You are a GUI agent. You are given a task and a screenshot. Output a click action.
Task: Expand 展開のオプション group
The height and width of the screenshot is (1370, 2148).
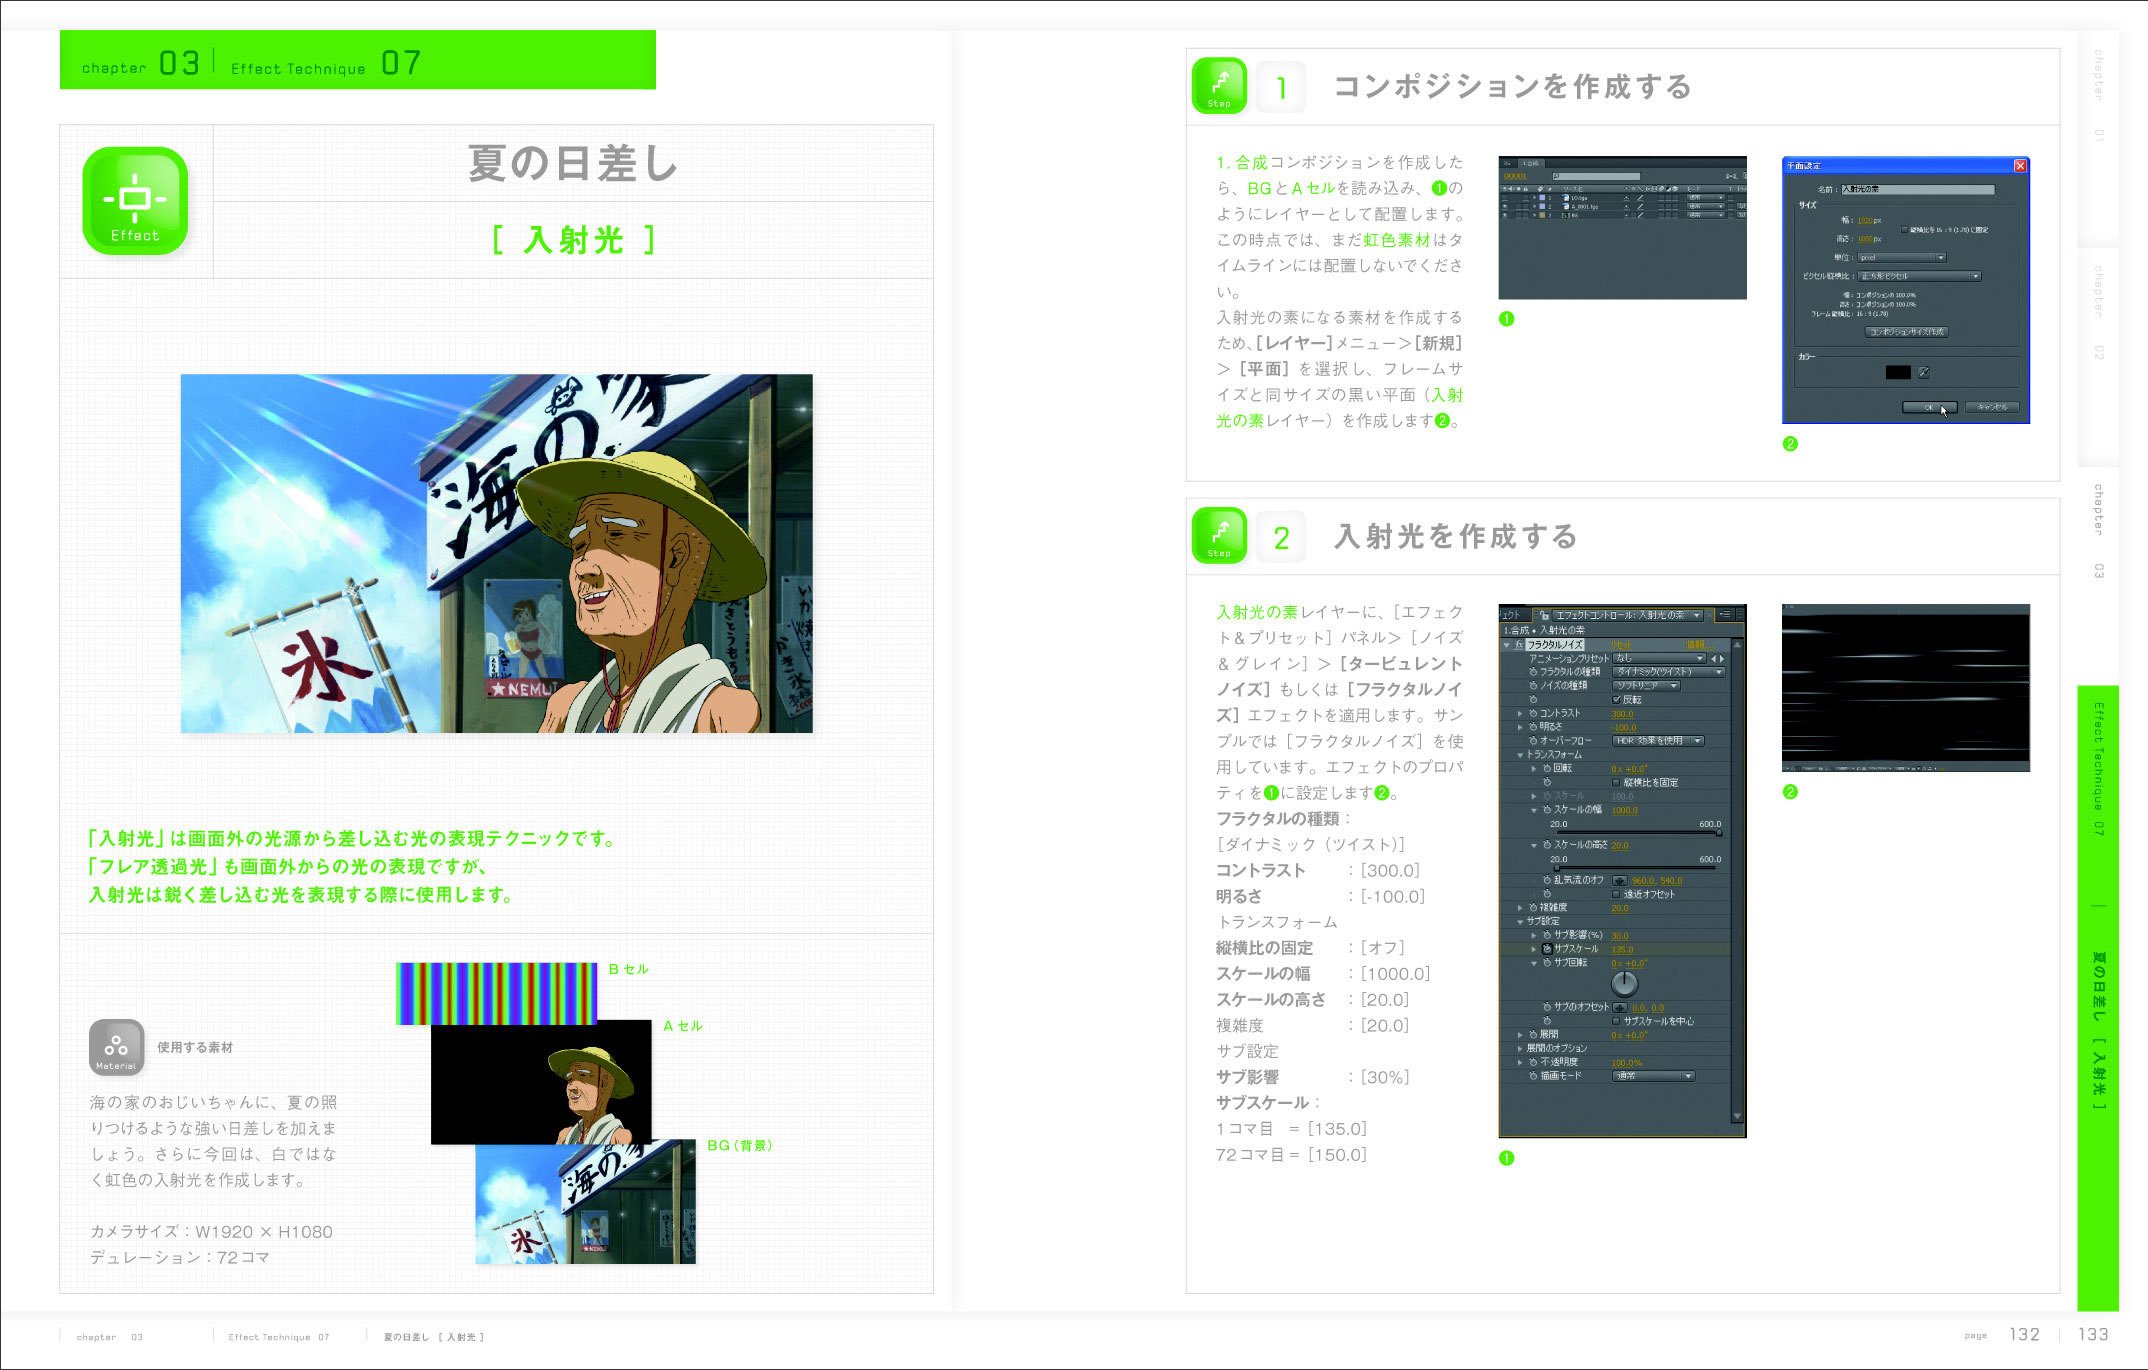click(1520, 1049)
